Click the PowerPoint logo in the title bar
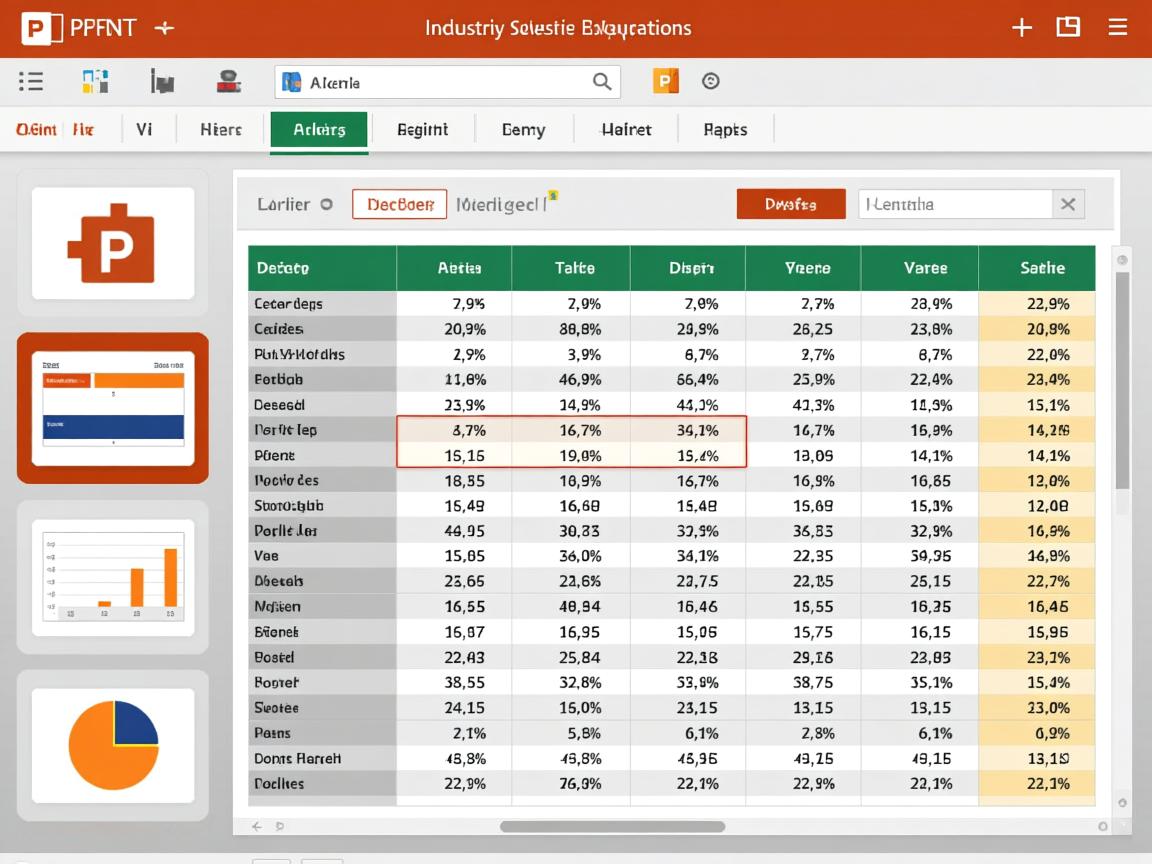Screen dimensions: 1152x864 point(37,28)
